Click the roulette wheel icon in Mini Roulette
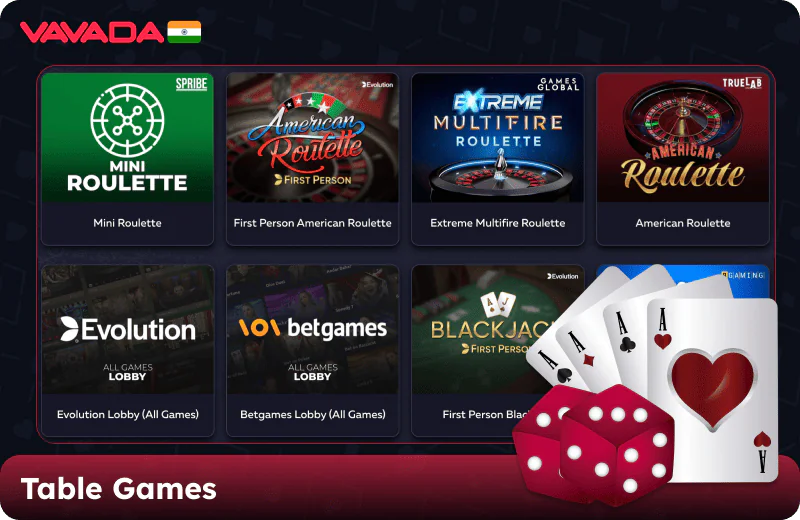Screen dimensions: 800x520 (128, 120)
